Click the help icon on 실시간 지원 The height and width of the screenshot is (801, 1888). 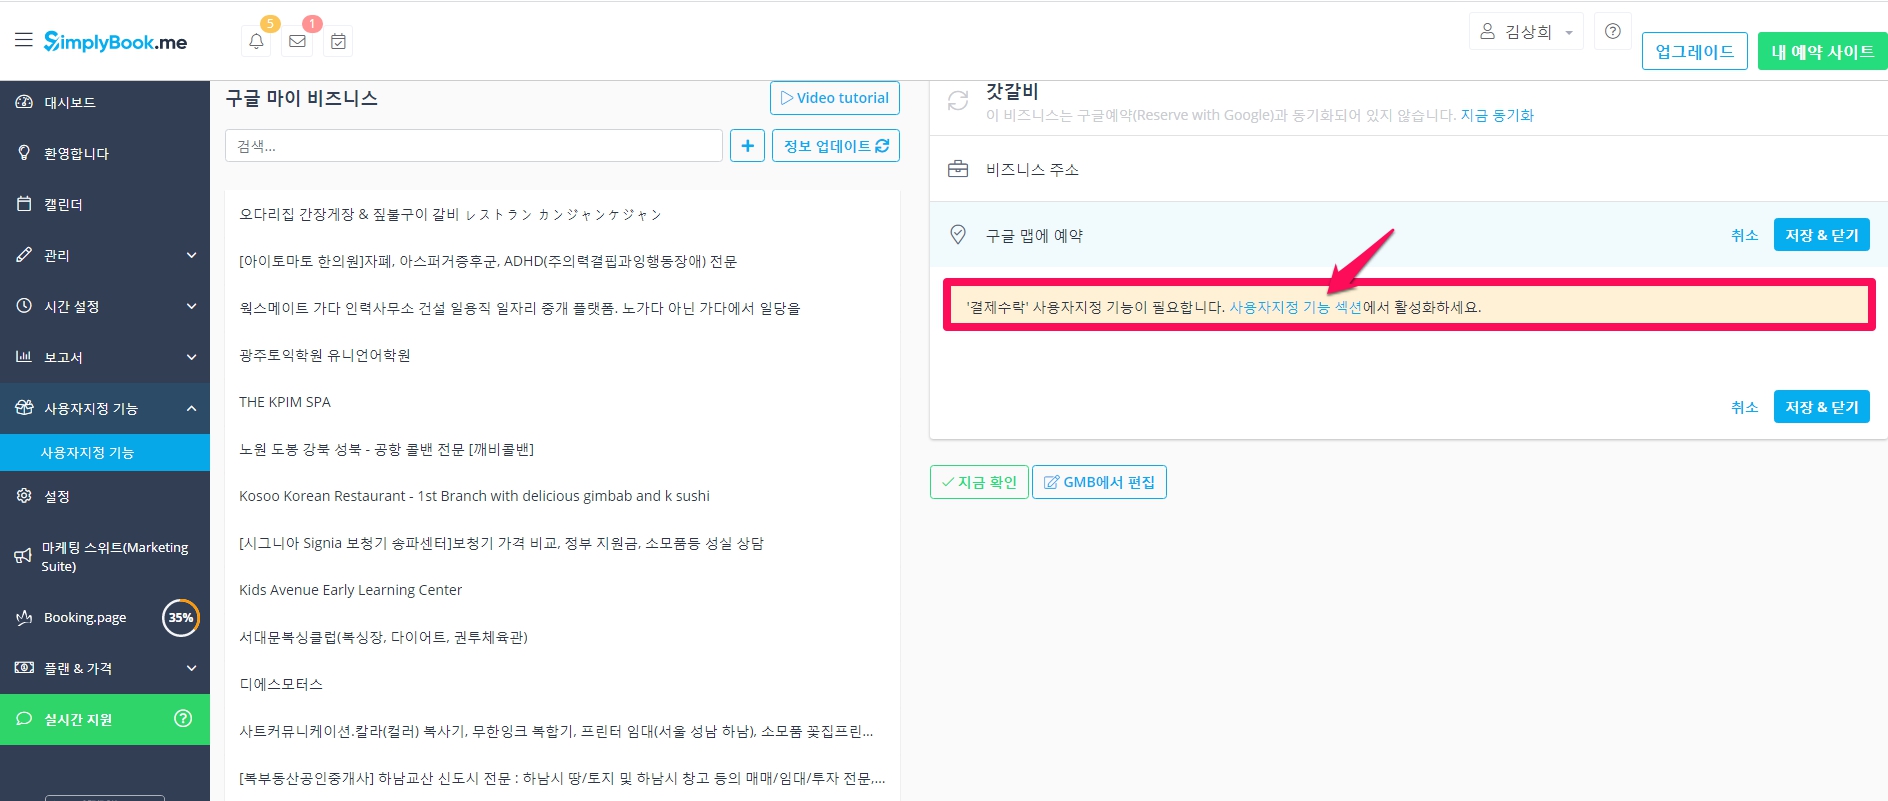(x=183, y=718)
